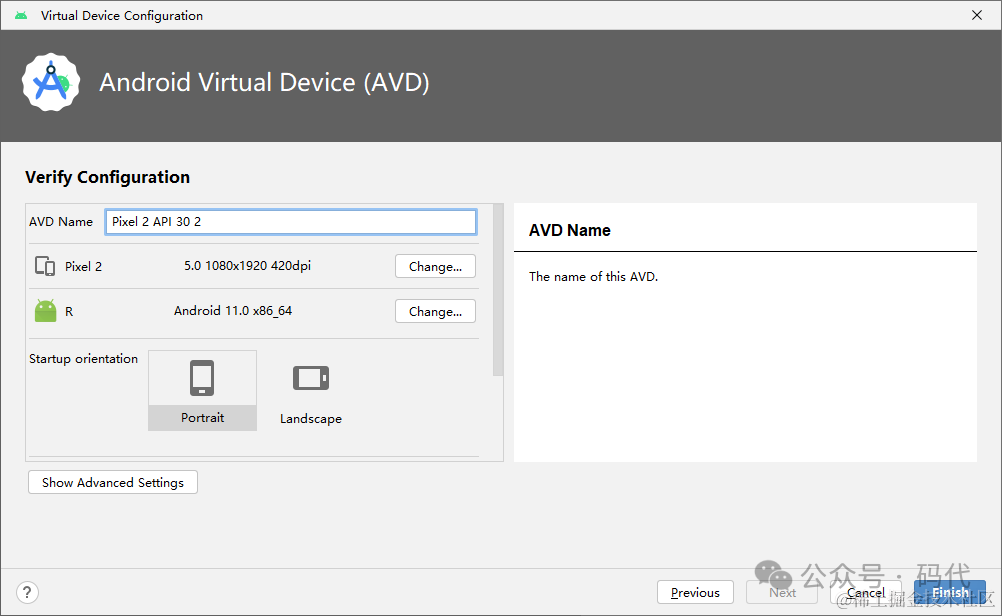Click the landscape phone icon
The width and height of the screenshot is (1002, 616).
click(311, 378)
